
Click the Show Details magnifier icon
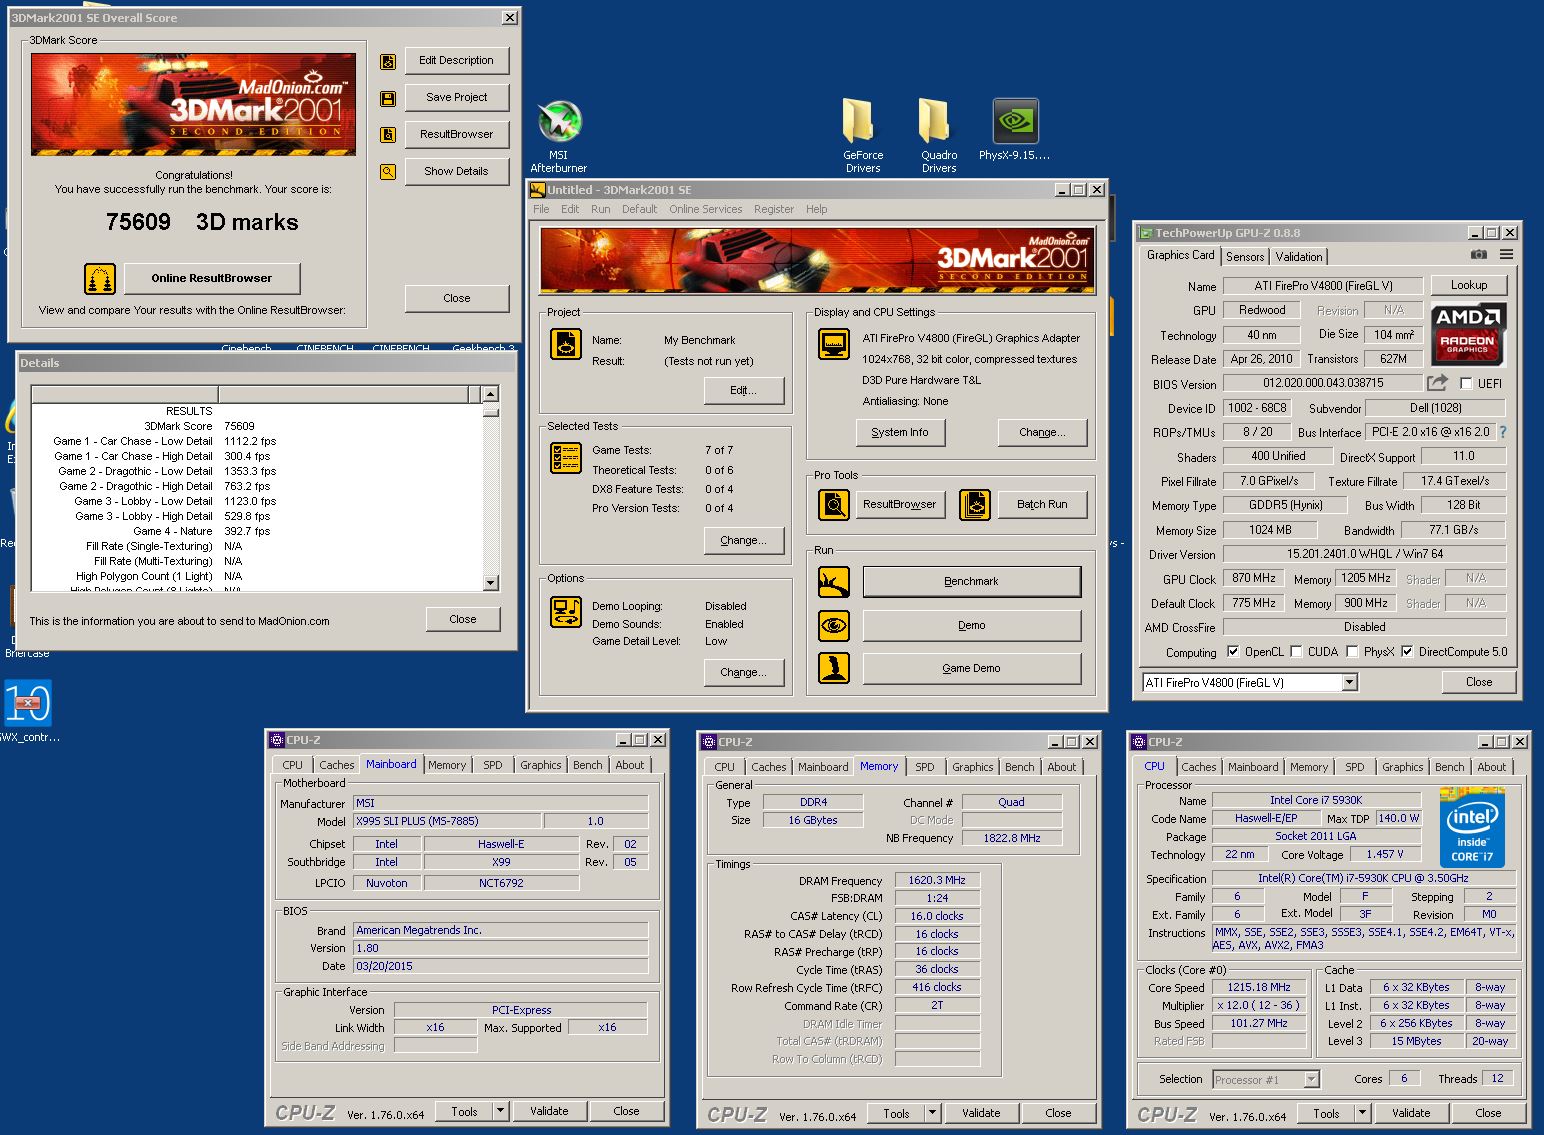(x=388, y=172)
